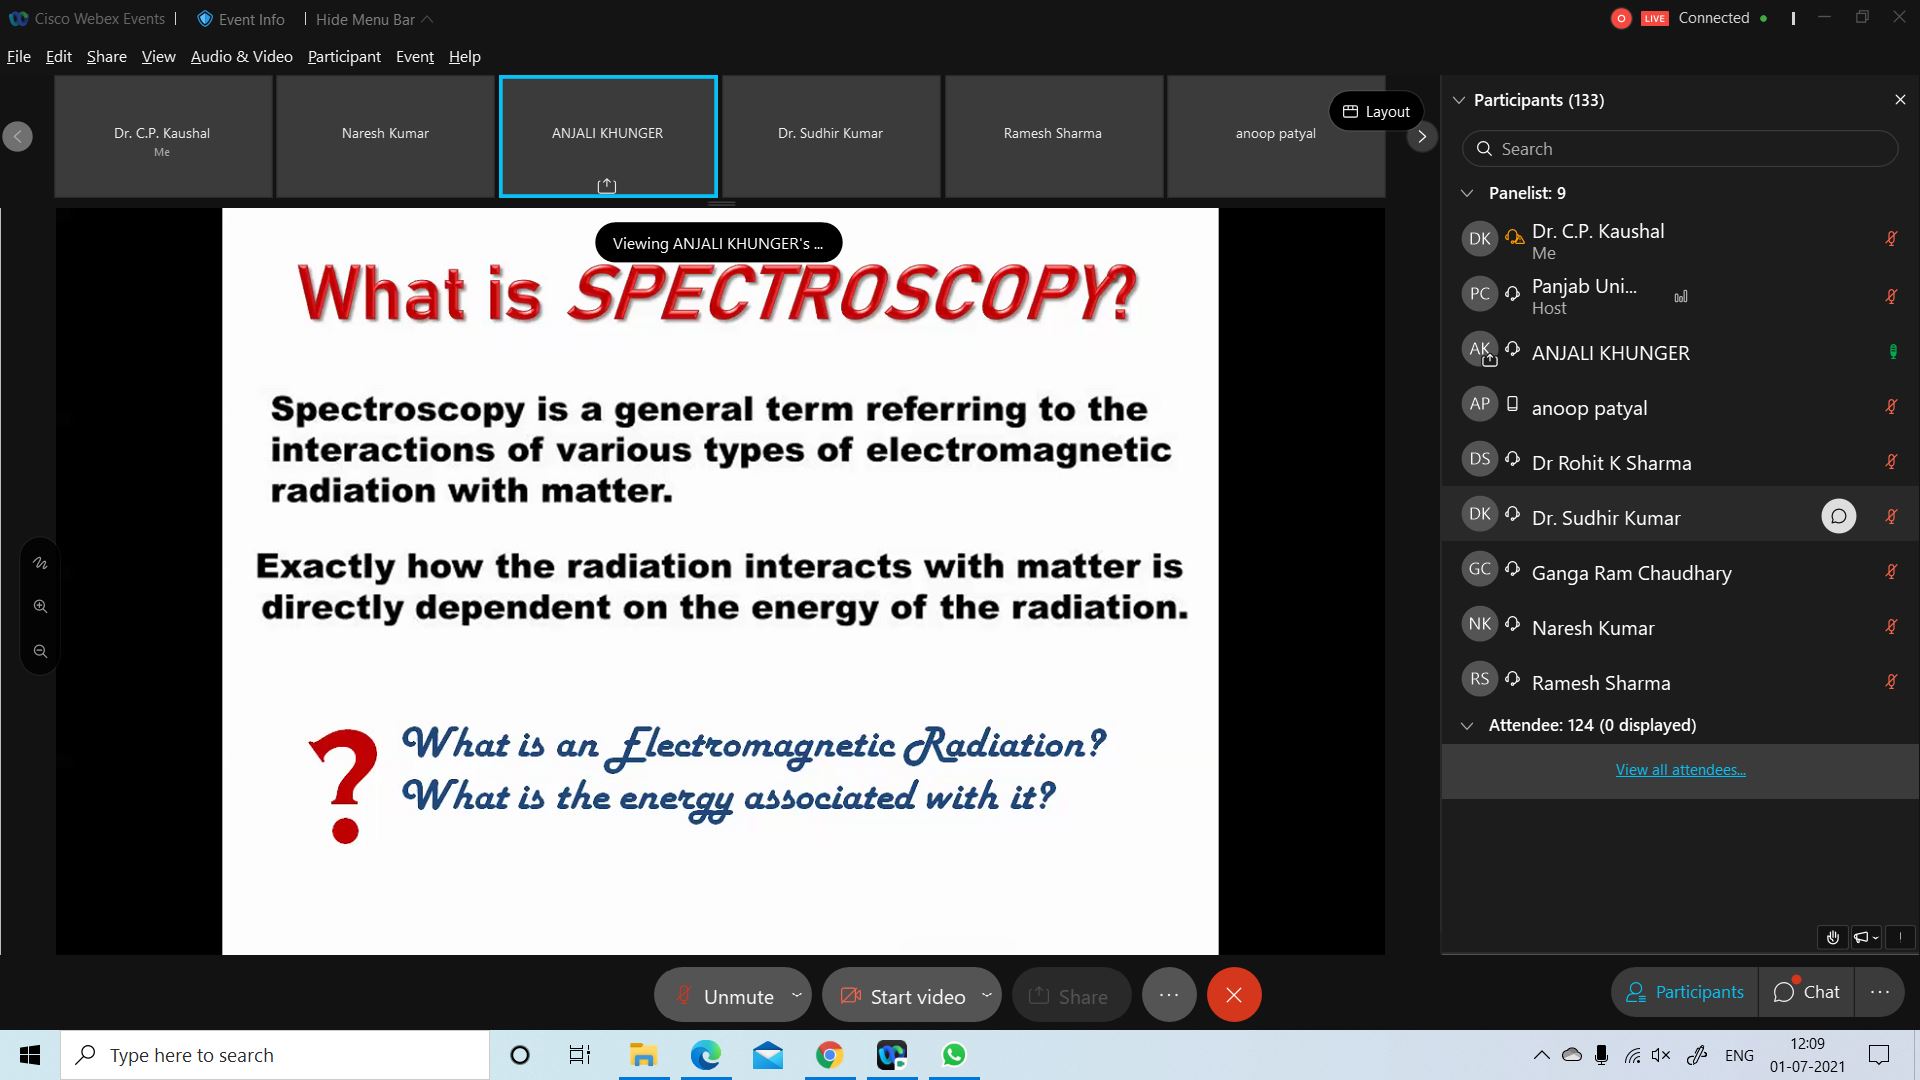Click the phone device icon next to anoop patyal
This screenshot has height=1080, width=1920.
(x=1512, y=404)
